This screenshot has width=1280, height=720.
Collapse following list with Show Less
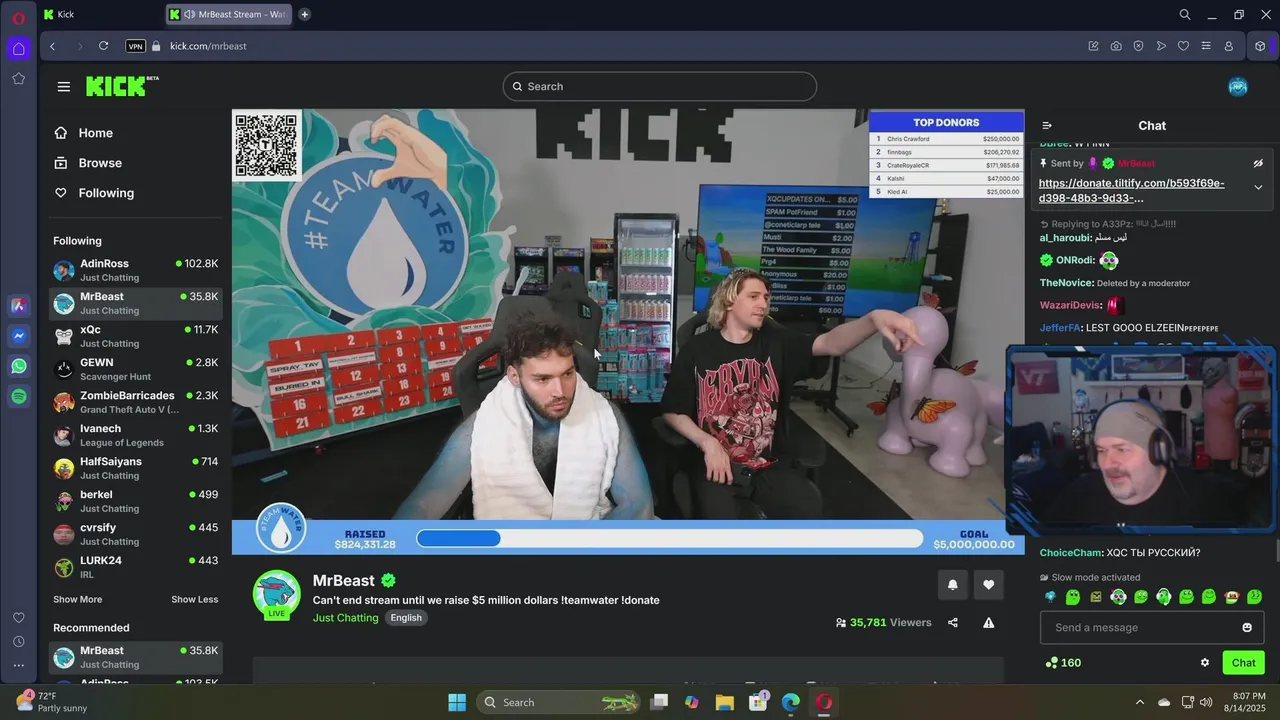194,599
